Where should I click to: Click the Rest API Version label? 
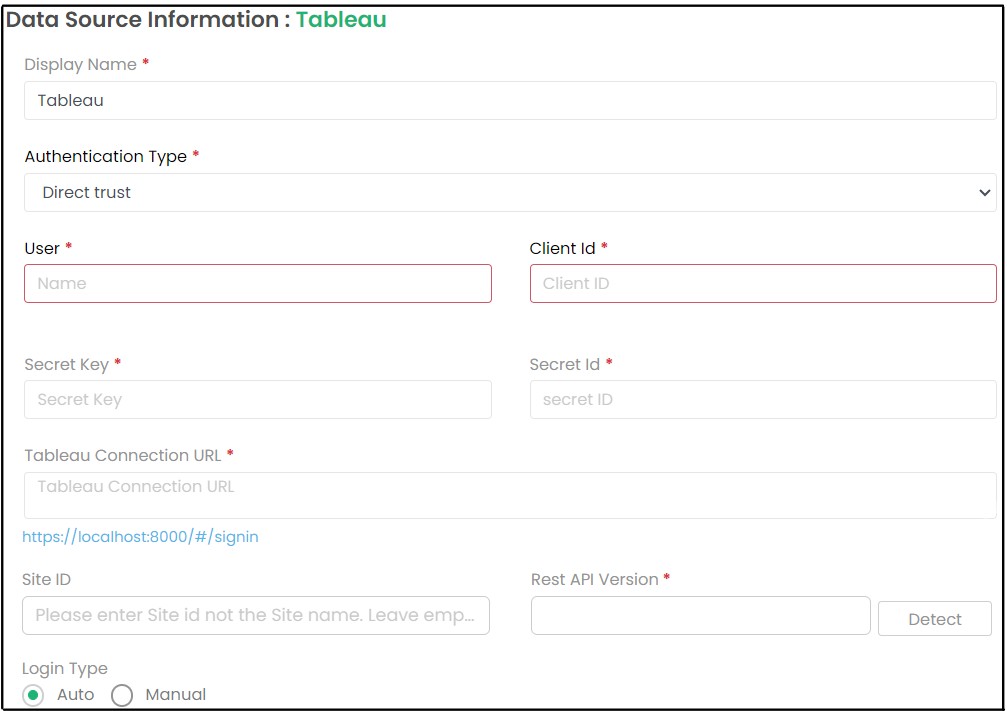click(x=594, y=580)
